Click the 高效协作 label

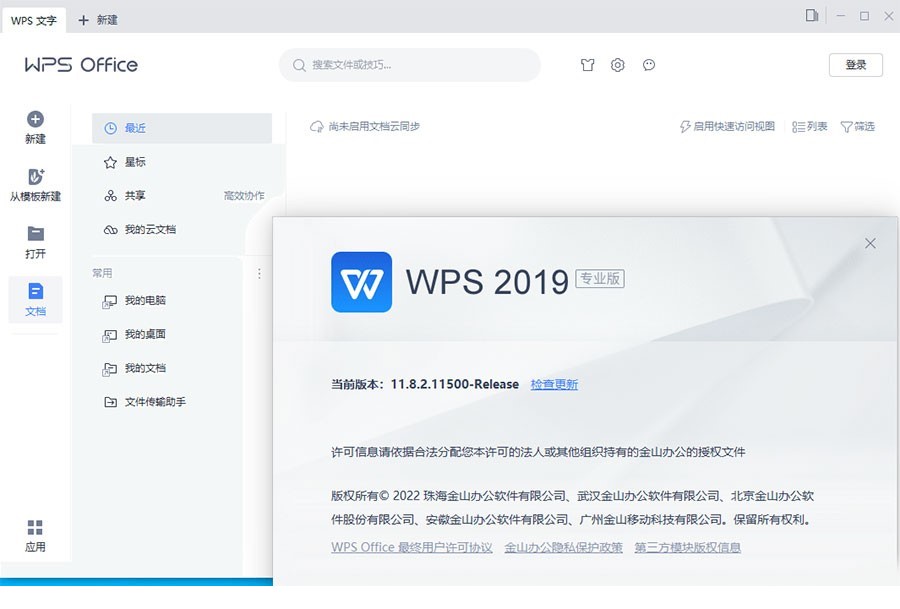point(244,196)
